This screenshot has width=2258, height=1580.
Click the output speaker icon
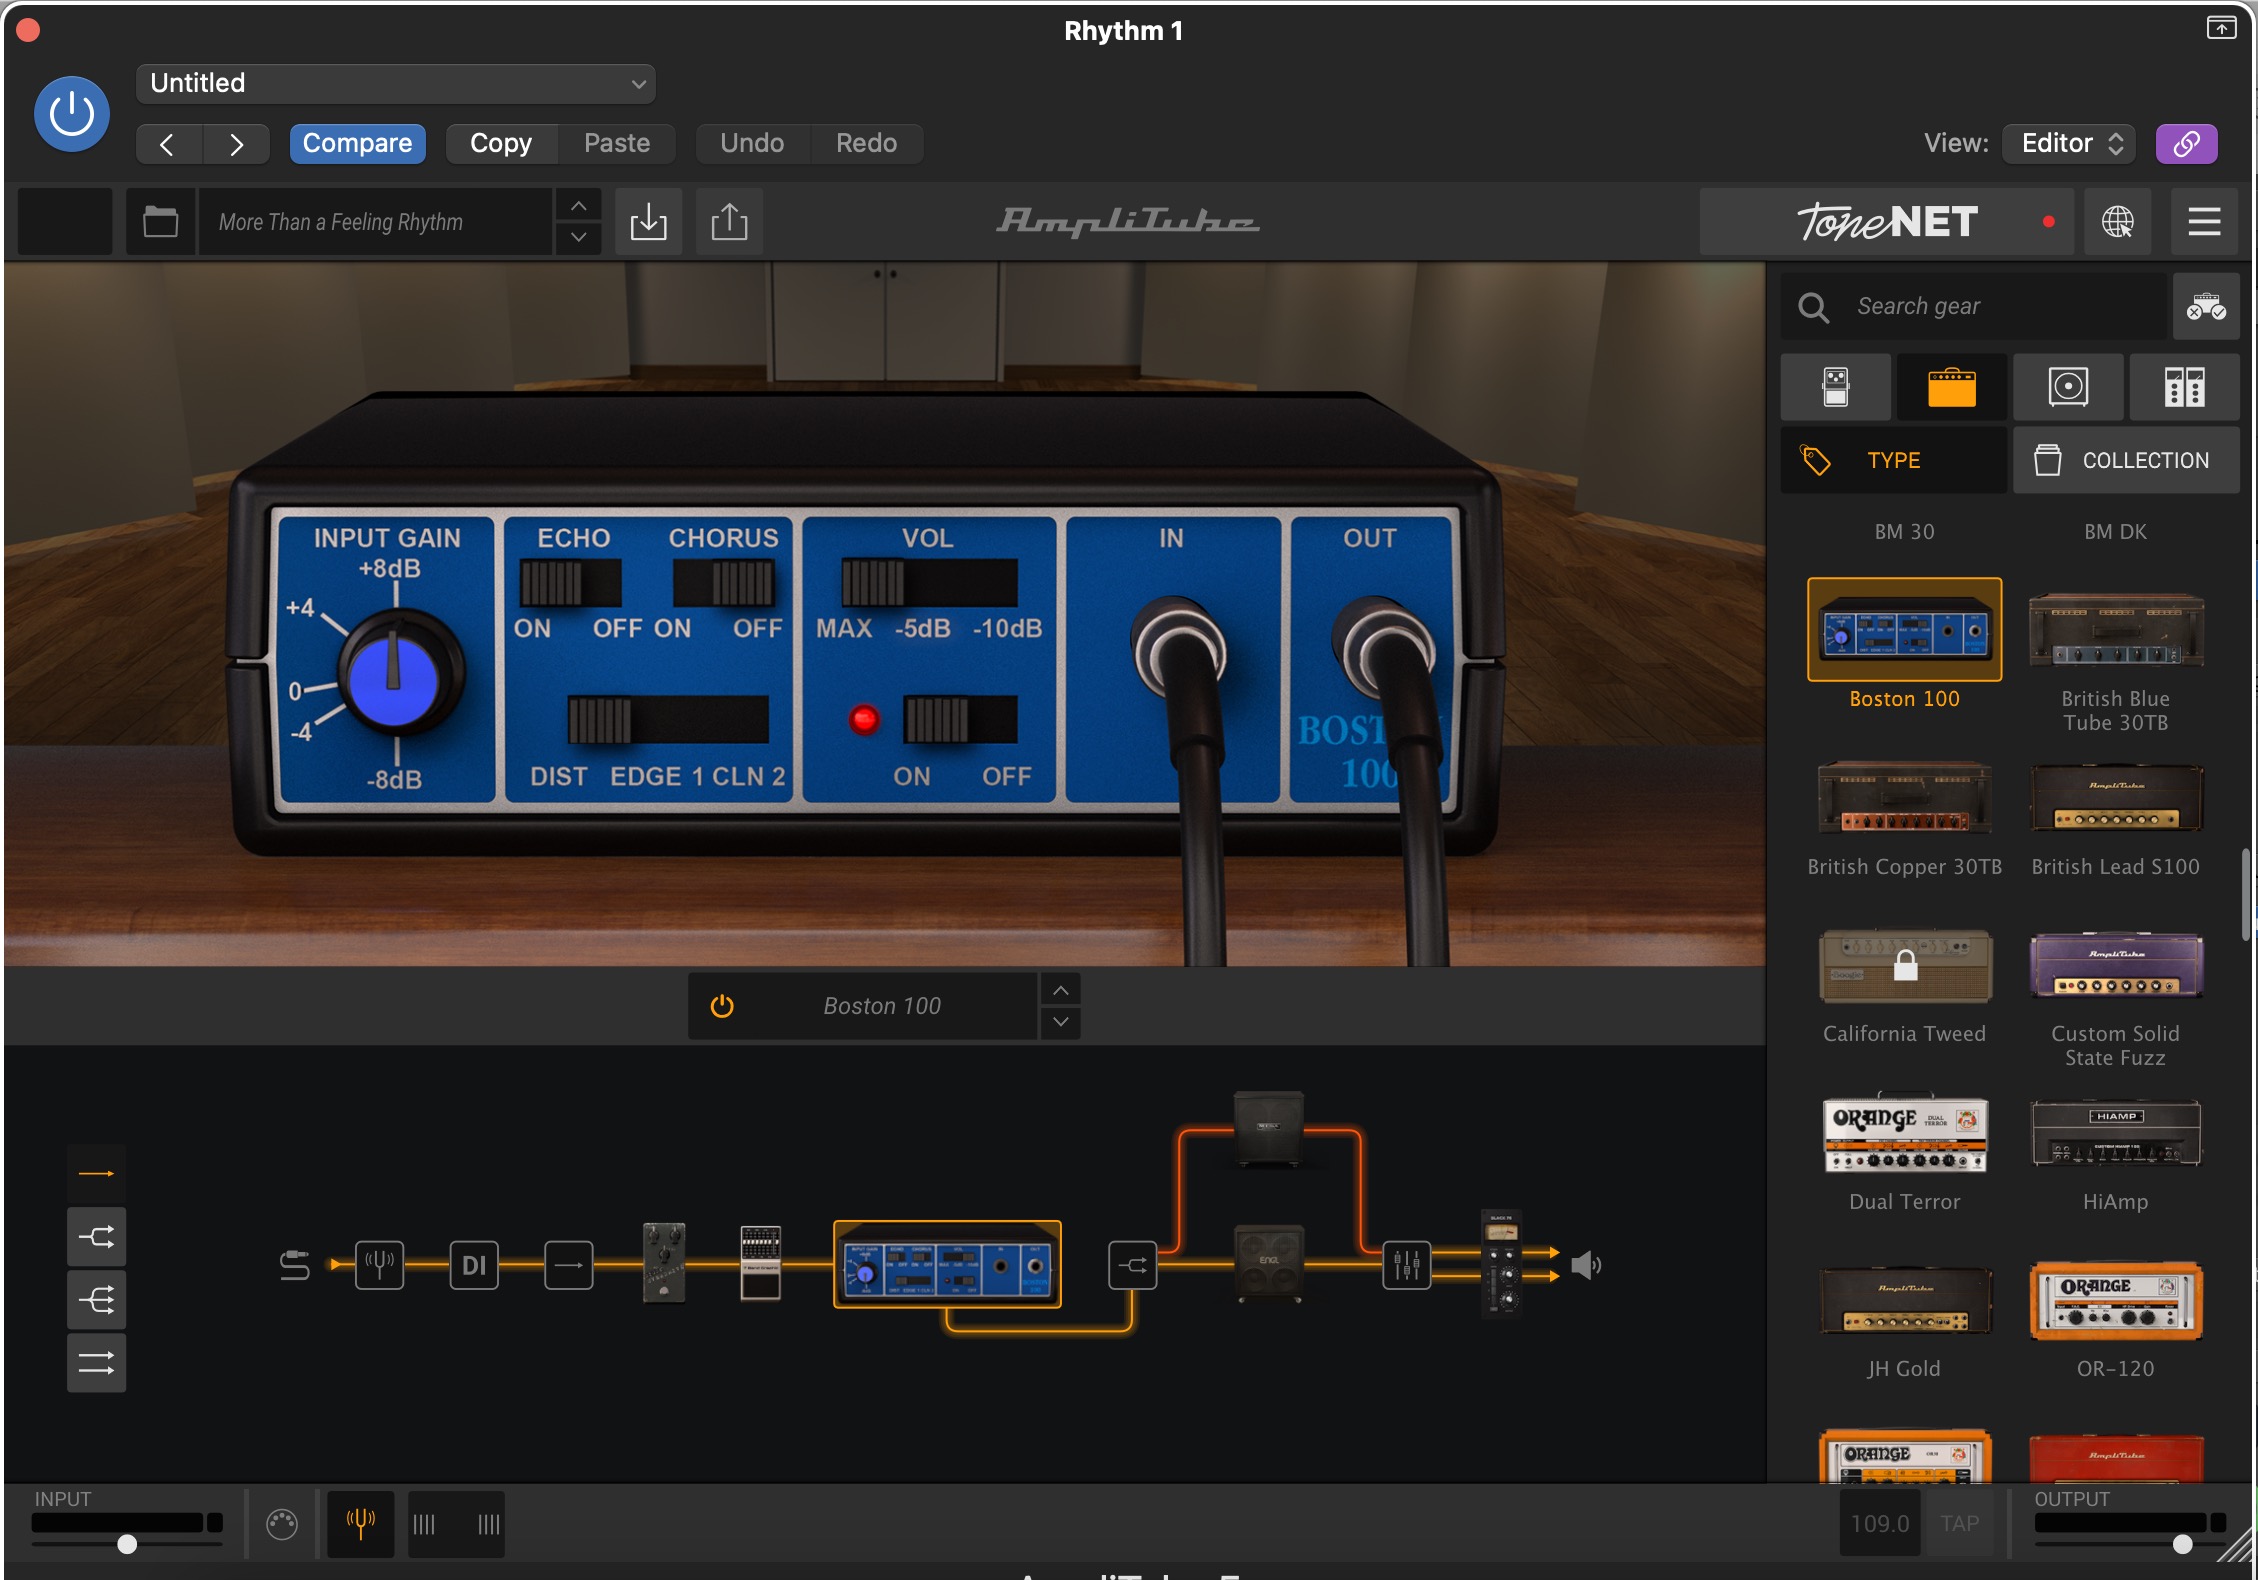1586,1265
